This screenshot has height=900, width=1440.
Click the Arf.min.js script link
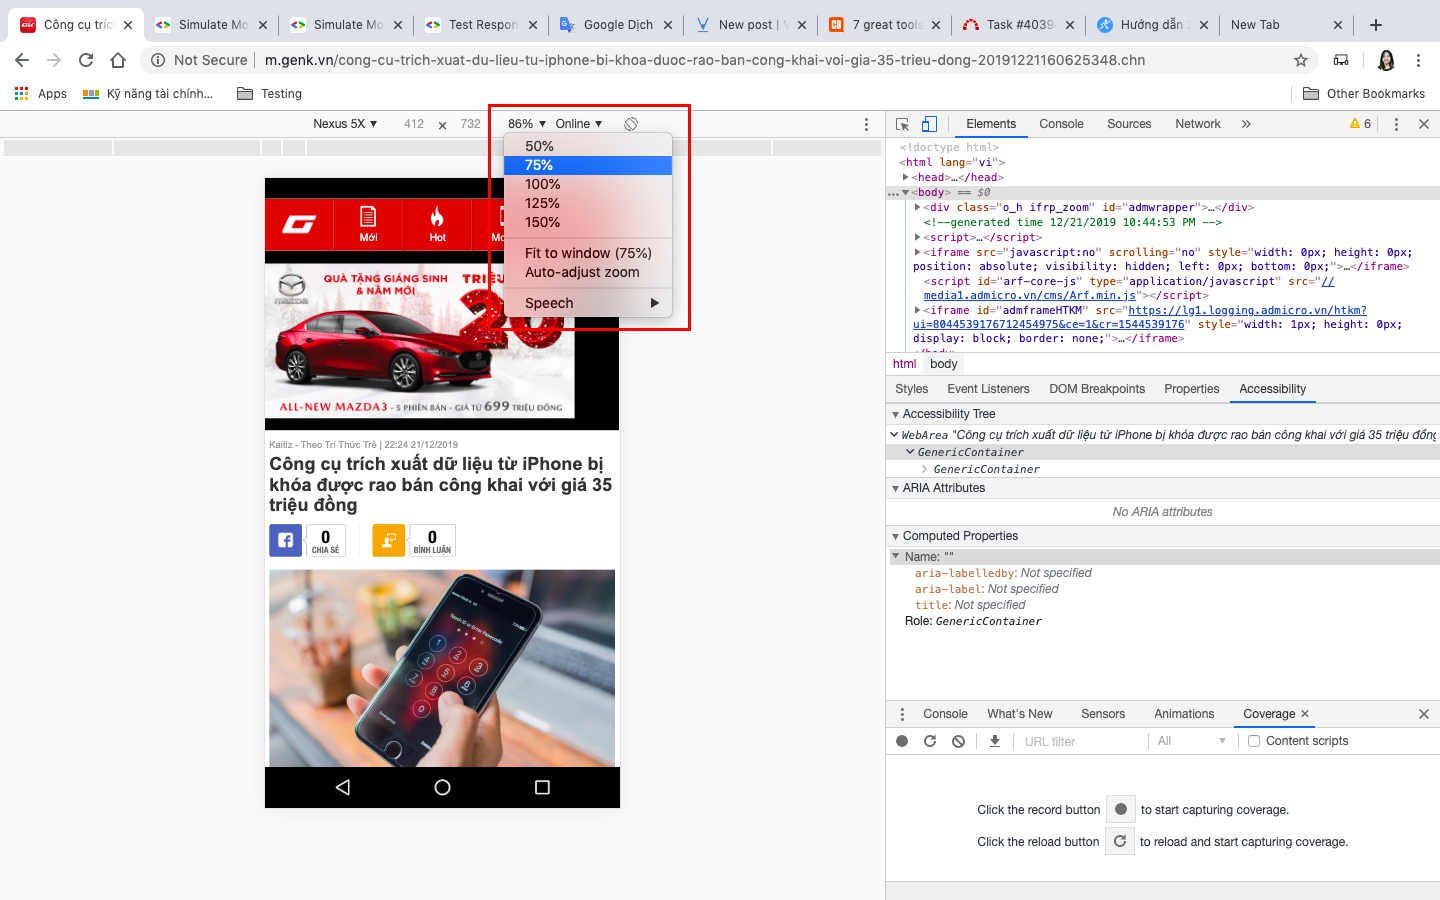tap(1029, 296)
